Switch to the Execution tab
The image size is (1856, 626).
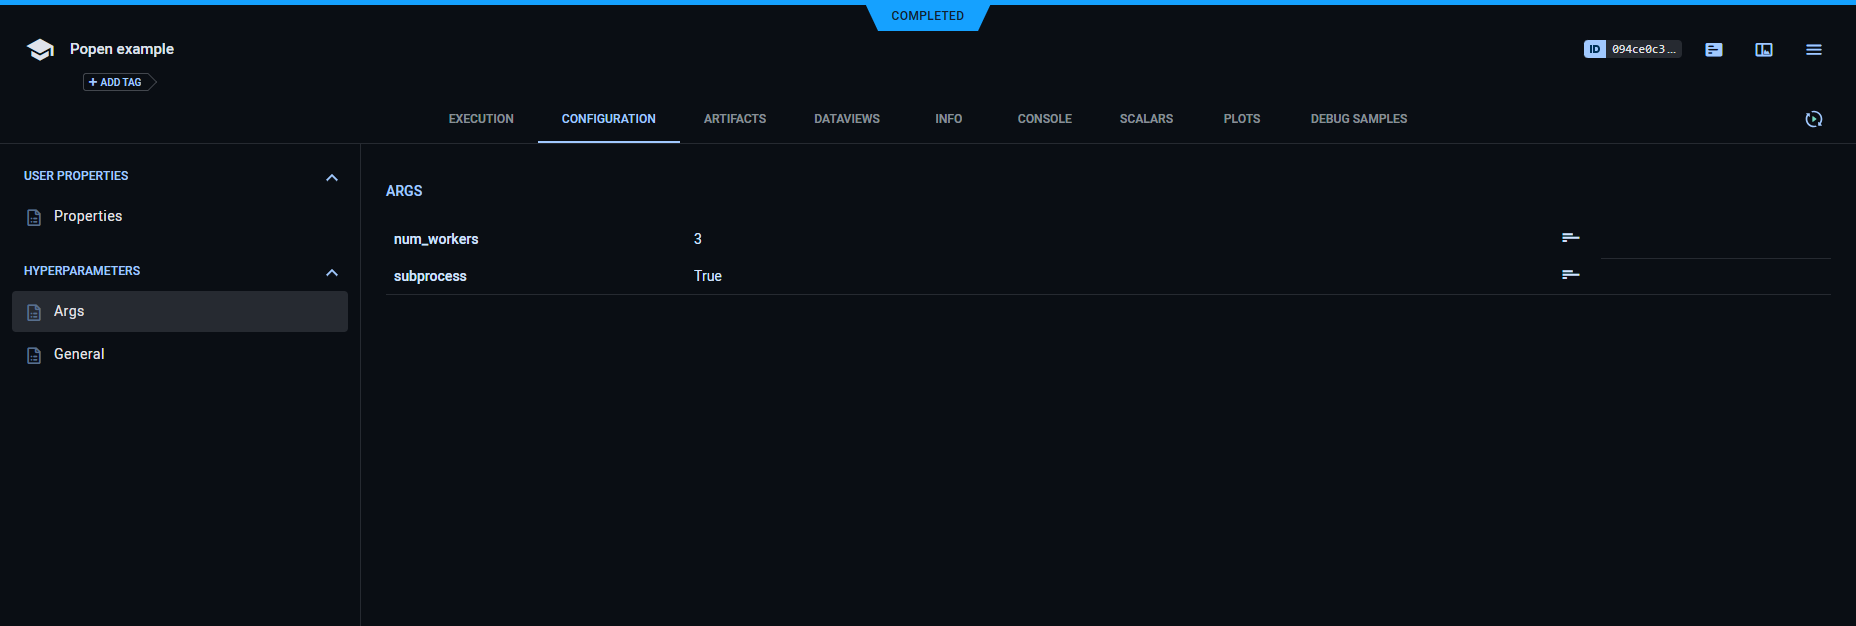click(x=481, y=119)
